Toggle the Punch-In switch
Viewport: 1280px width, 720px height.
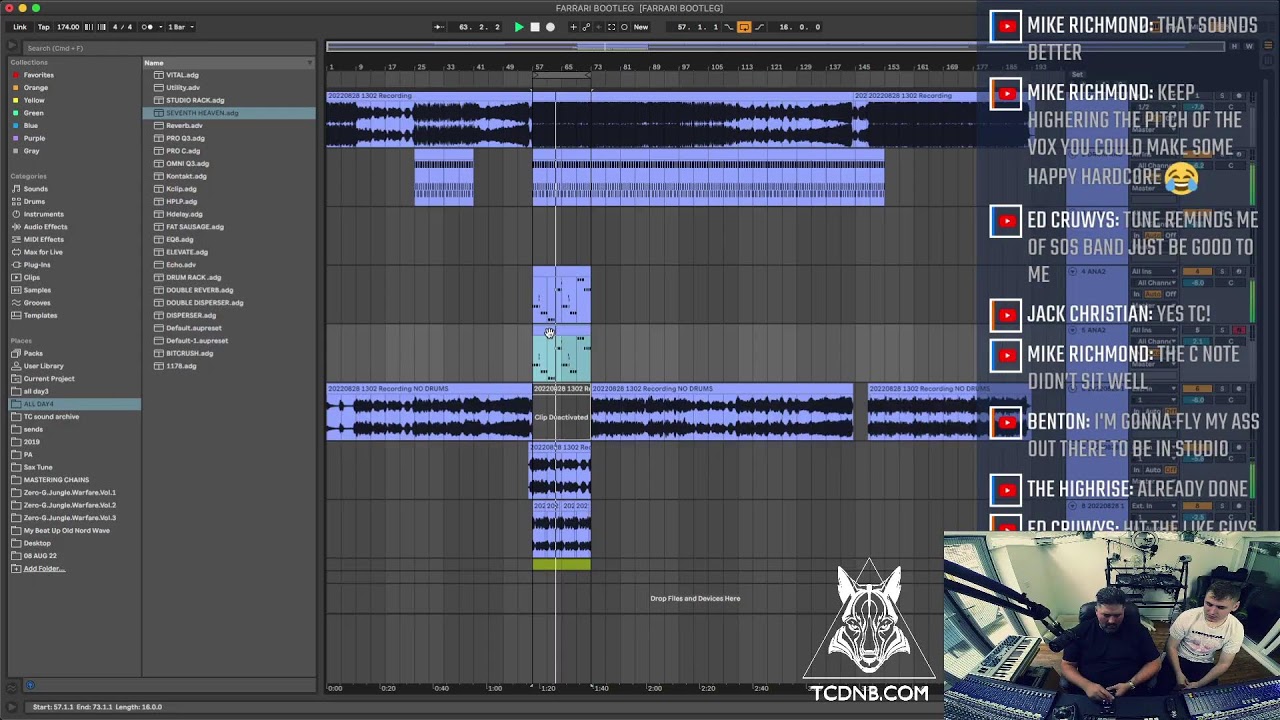(x=728, y=27)
